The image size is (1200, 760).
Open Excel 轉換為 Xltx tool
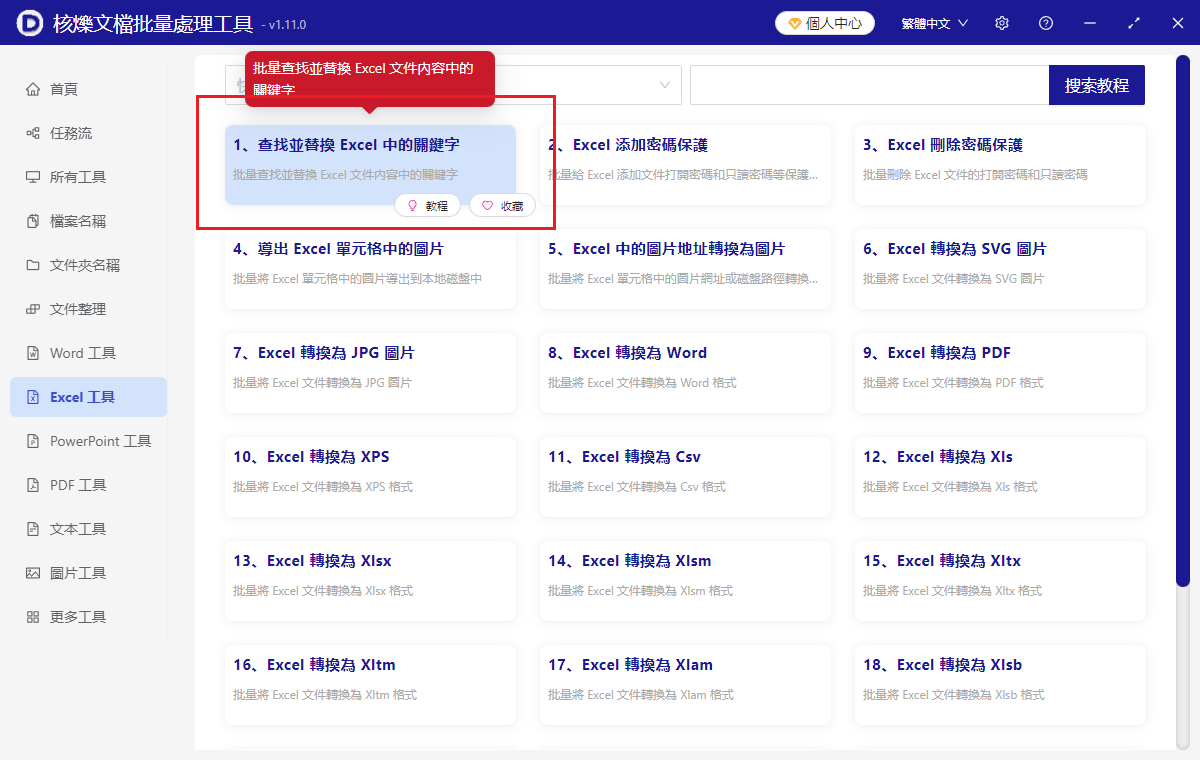click(x=1000, y=581)
